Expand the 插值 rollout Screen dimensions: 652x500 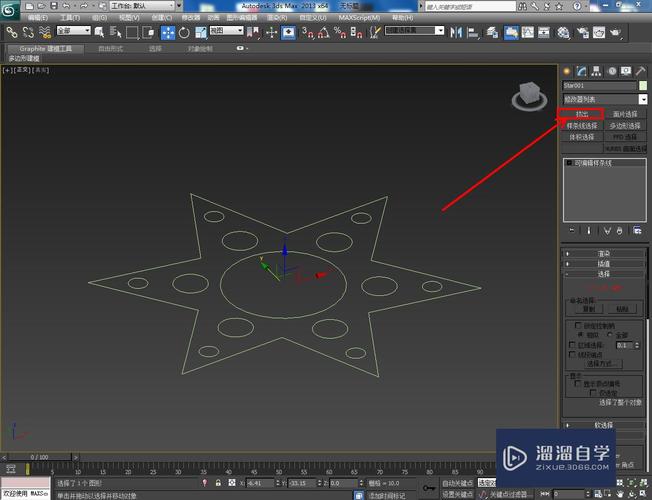603,264
